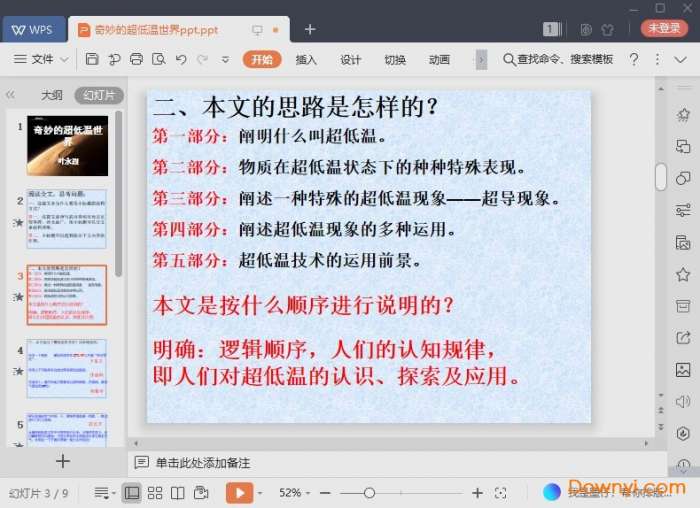This screenshot has height=508, width=700.
Task: Fit slide to window icon
Action: pos(500,493)
